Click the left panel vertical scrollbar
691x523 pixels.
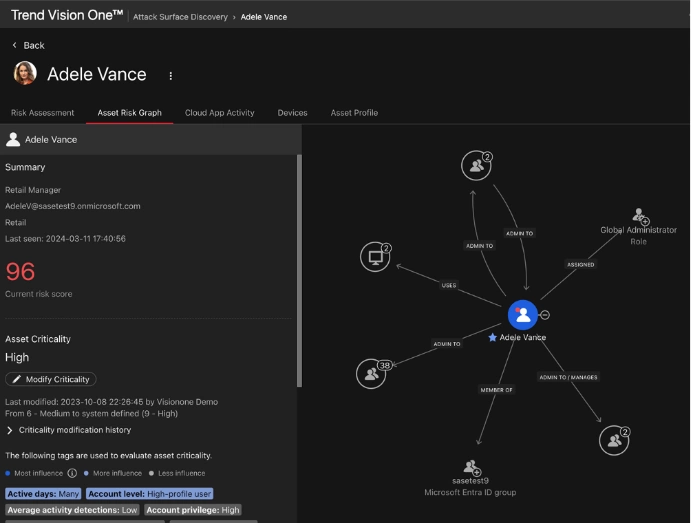pyautogui.click(x=298, y=270)
